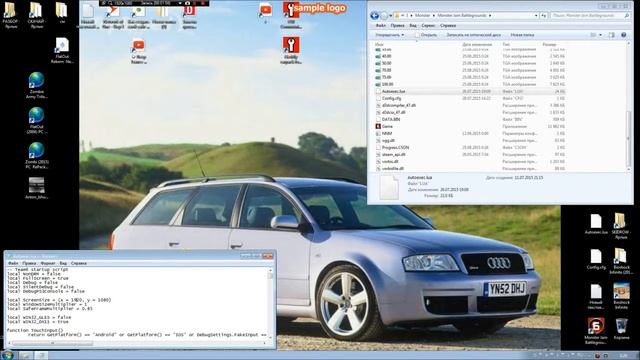Screen dimensions: 640x360
Task: Select the SKIDROW folder shortcut on desktop
Action: coord(621,226)
